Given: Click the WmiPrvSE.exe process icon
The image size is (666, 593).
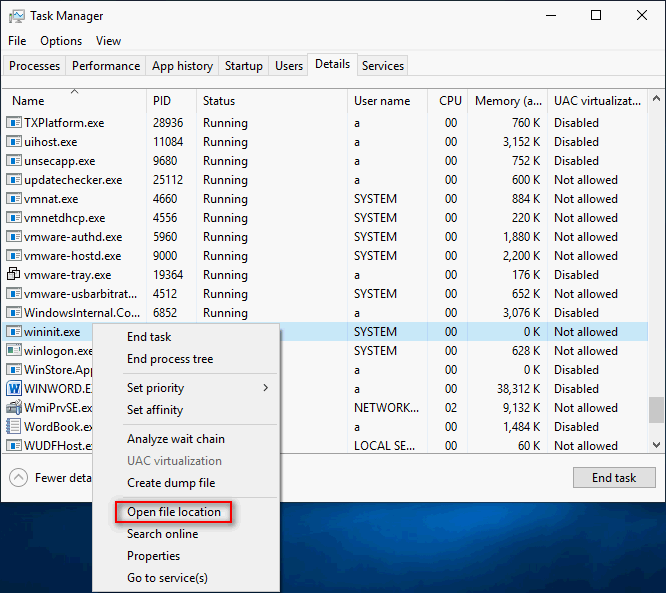Looking at the screenshot, I should click(14, 407).
